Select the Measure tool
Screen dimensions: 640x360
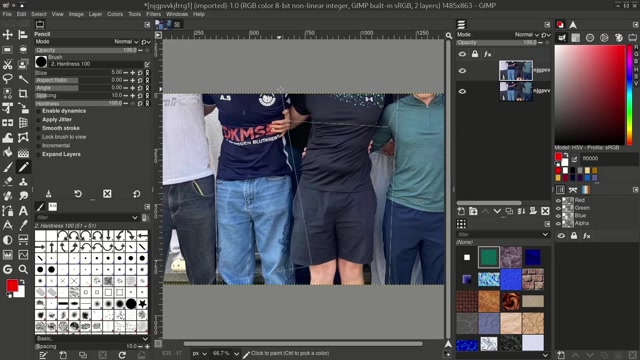7,225
